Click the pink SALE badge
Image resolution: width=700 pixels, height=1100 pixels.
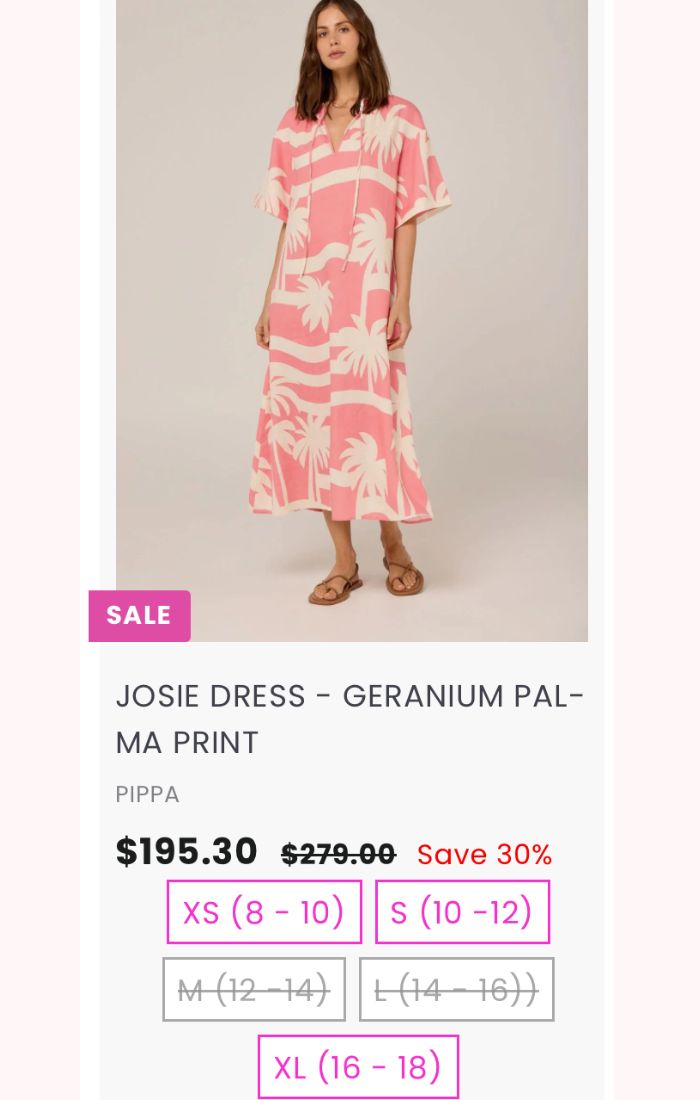pos(140,616)
